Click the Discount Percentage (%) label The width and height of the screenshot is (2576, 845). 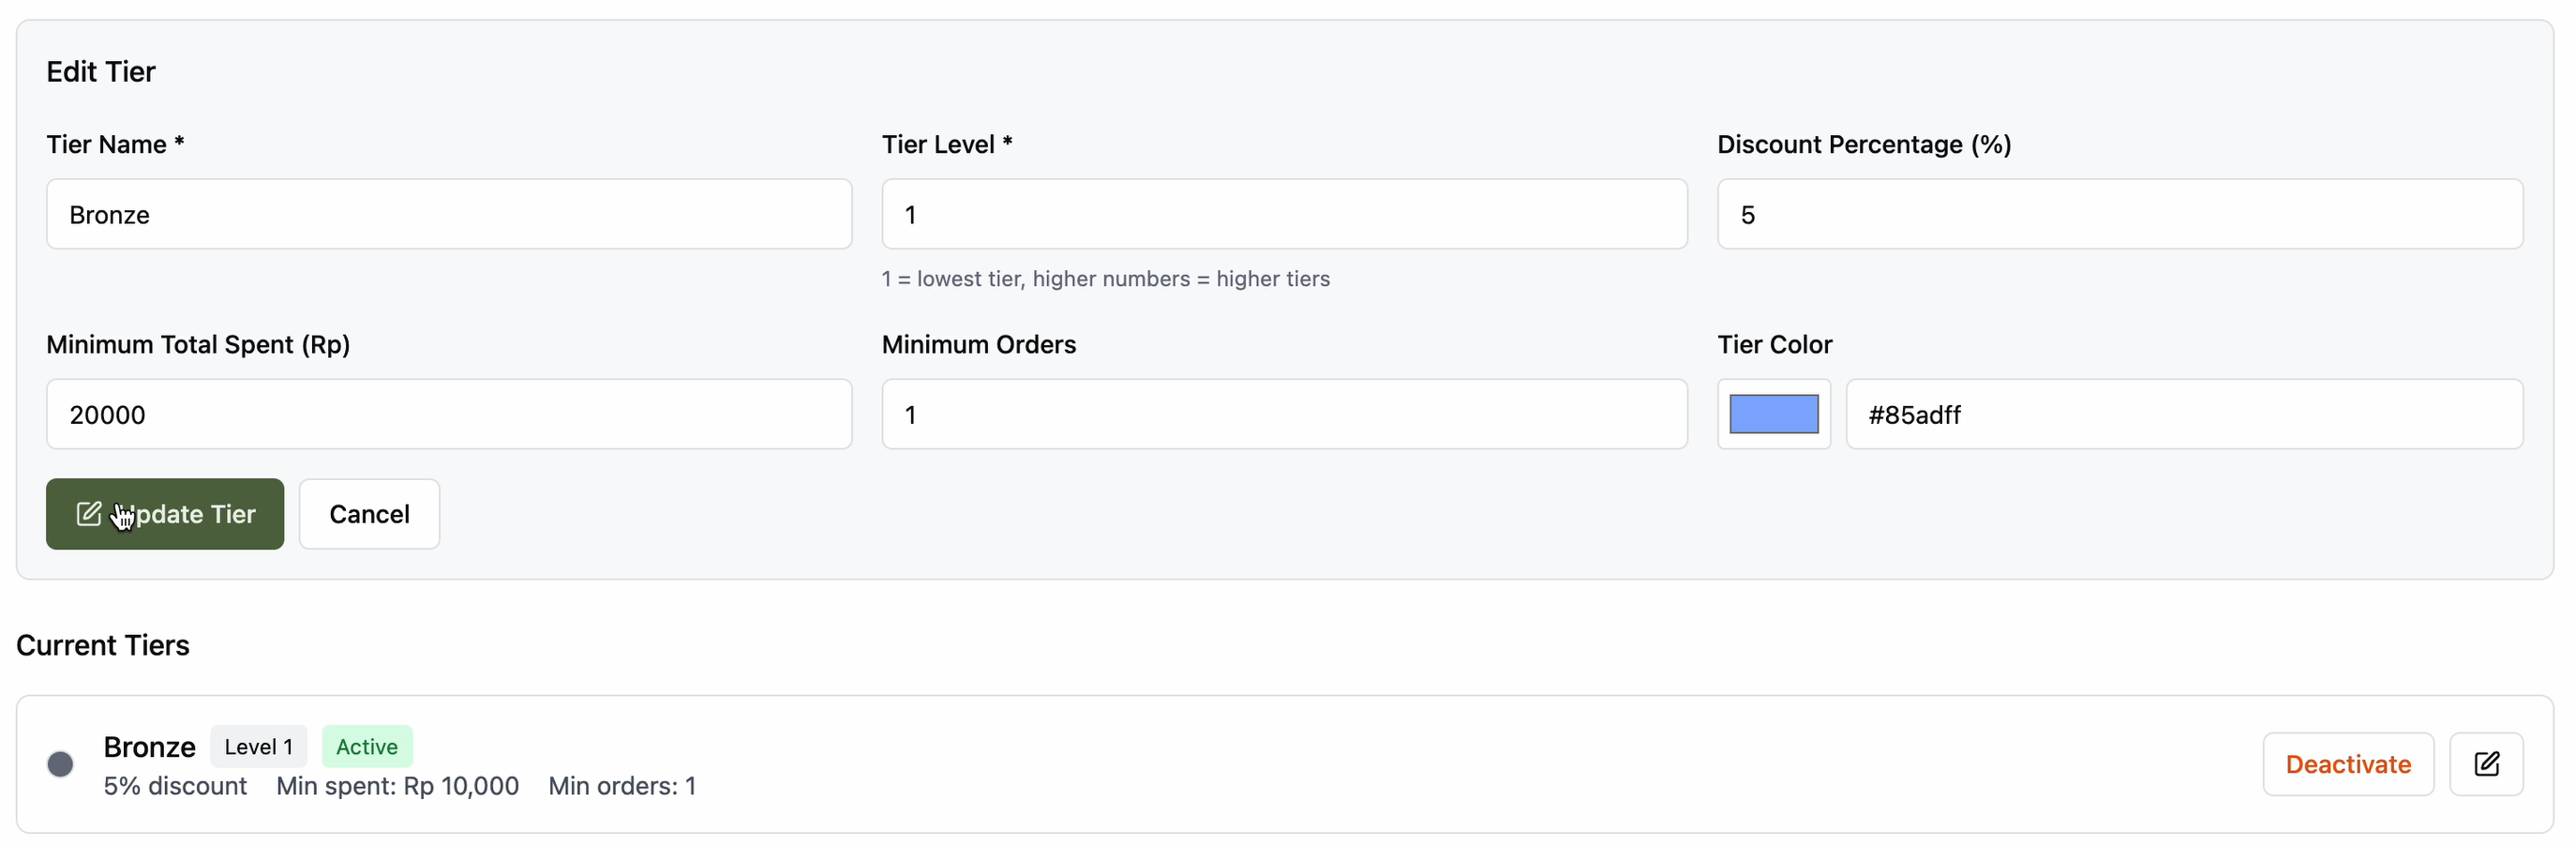(x=1863, y=145)
